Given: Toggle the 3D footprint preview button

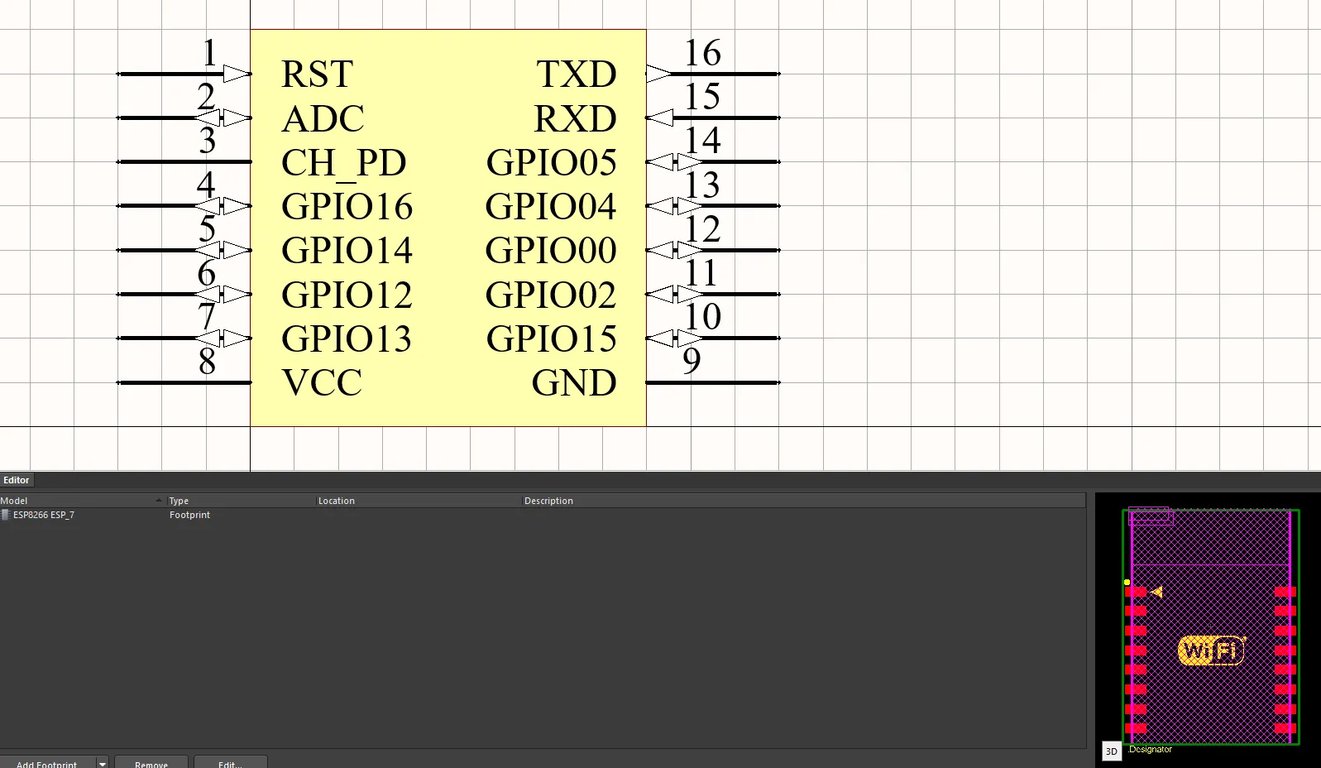Looking at the screenshot, I should pyautogui.click(x=1111, y=751).
